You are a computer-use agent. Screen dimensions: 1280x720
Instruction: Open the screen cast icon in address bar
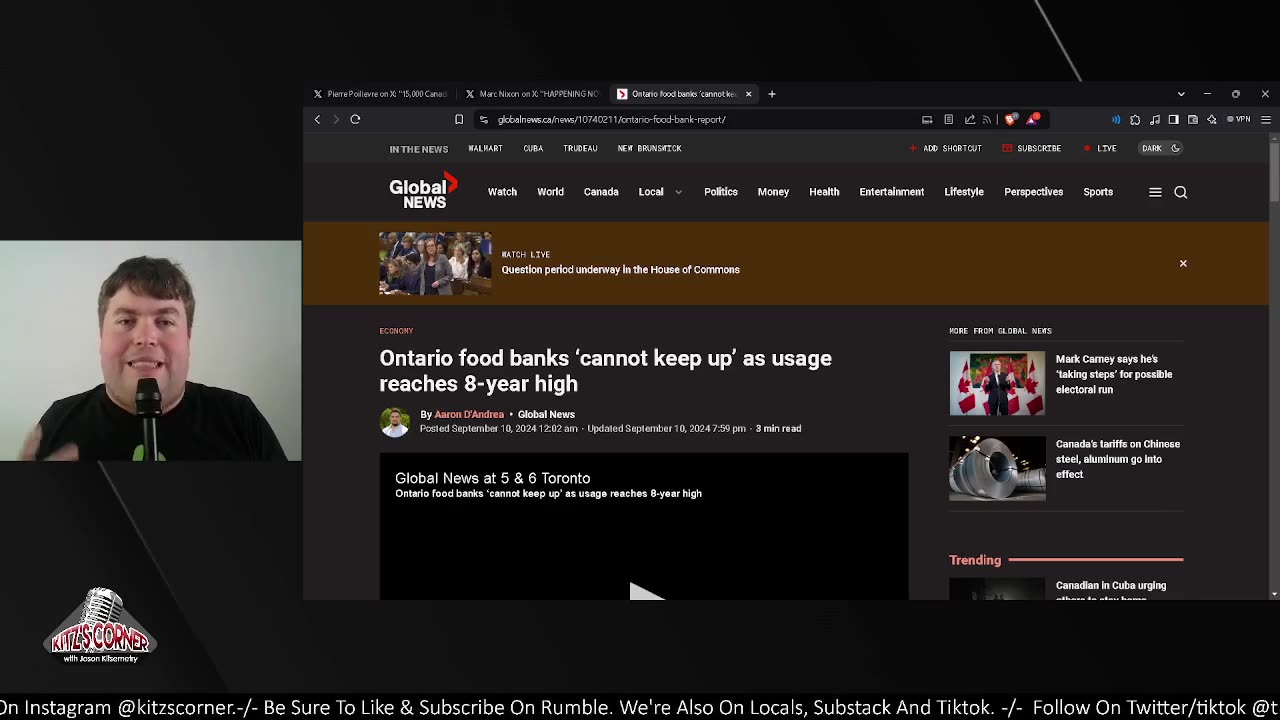[x=927, y=119]
